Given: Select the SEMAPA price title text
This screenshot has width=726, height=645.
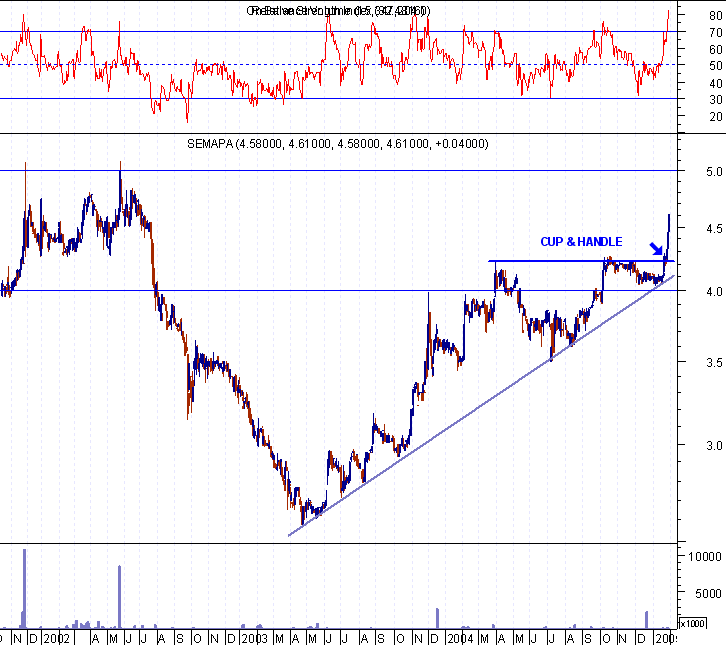Looking at the screenshot, I should (338, 144).
